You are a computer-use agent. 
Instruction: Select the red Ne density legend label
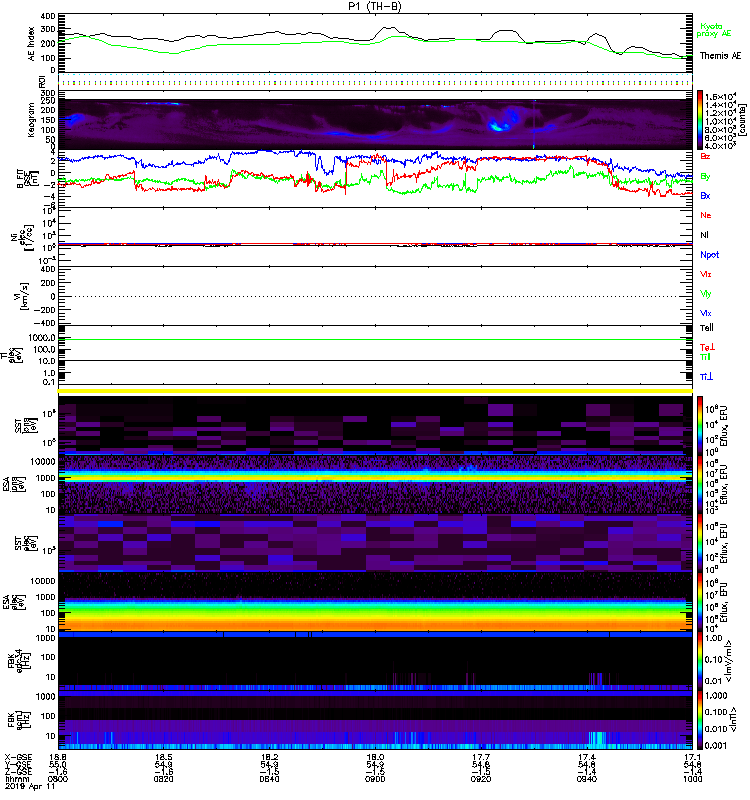(706, 215)
